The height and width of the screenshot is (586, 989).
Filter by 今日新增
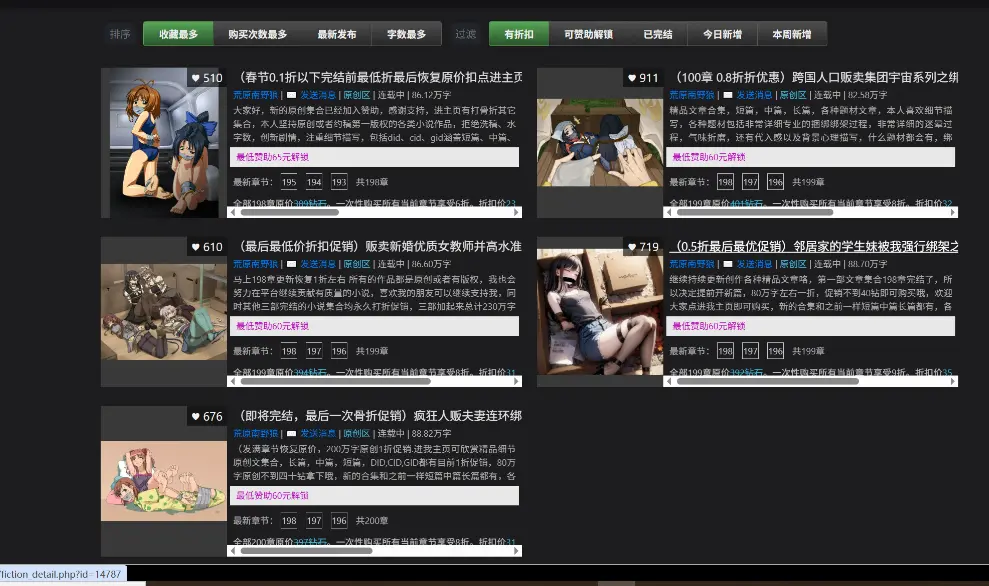(x=722, y=34)
